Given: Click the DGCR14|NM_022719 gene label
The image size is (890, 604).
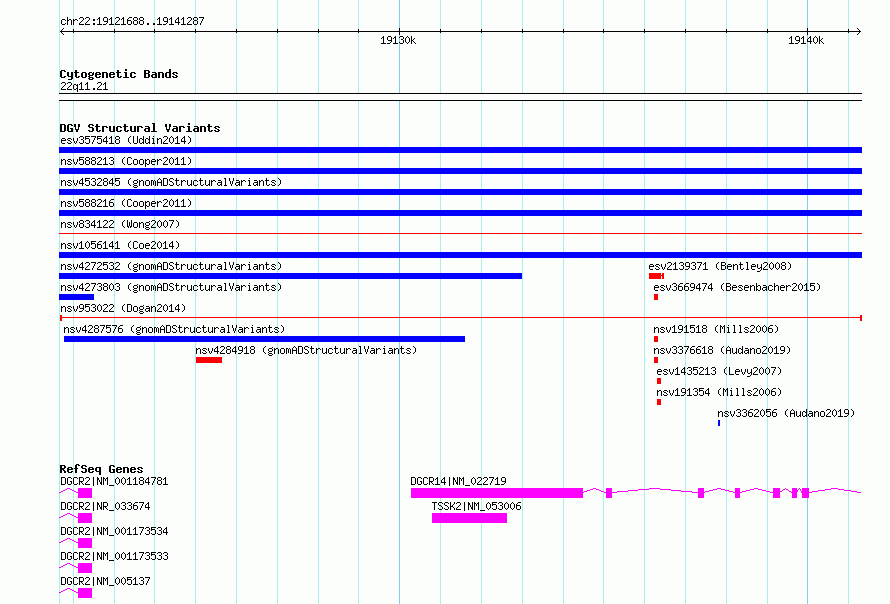Looking at the screenshot, I should coord(458,481).
